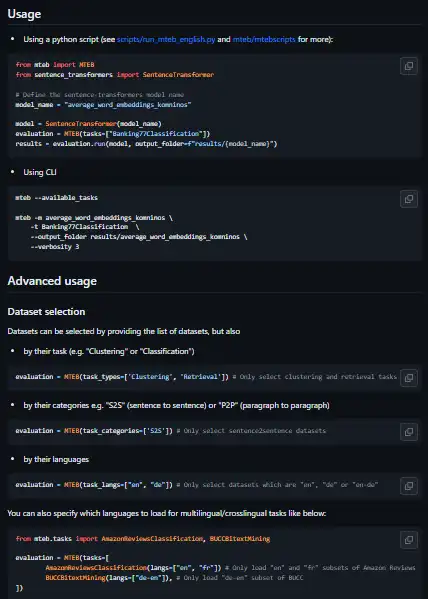Click 'evaluation = MTEB(tasks=["Banking77Classification"])' line
Image resolution: width=428 pixels, height=599 pixels.
coord(113,134)
